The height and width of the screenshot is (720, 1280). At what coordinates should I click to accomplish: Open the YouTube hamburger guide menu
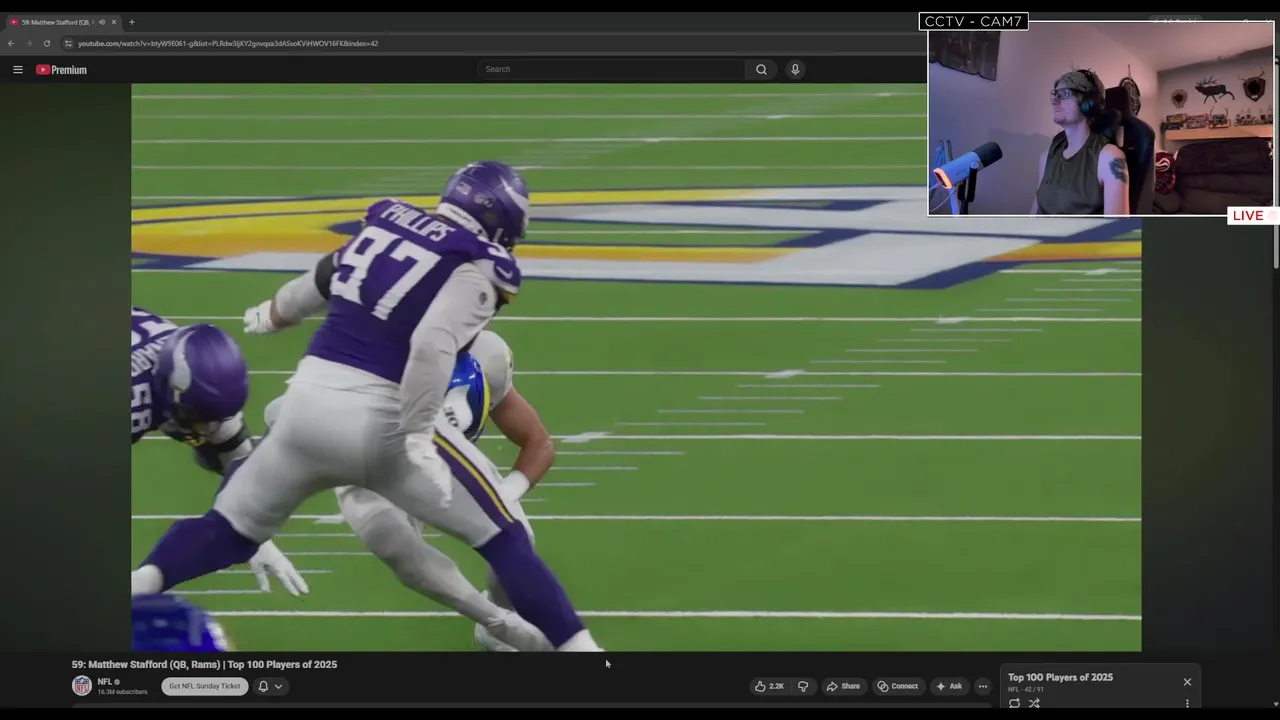[18, 70]
